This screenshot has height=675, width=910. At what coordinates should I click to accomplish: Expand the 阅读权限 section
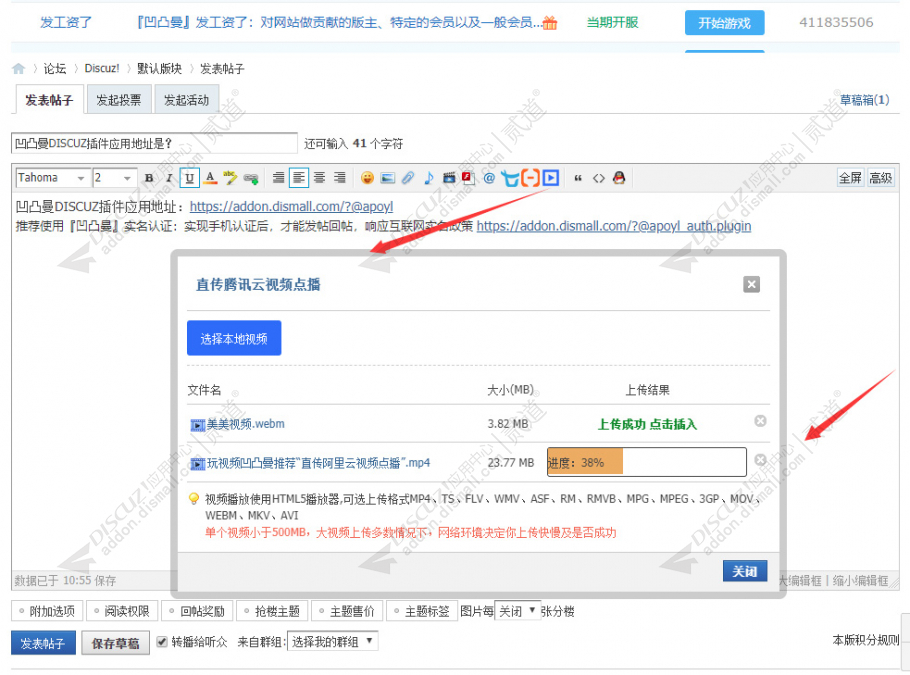coord(121,611)
